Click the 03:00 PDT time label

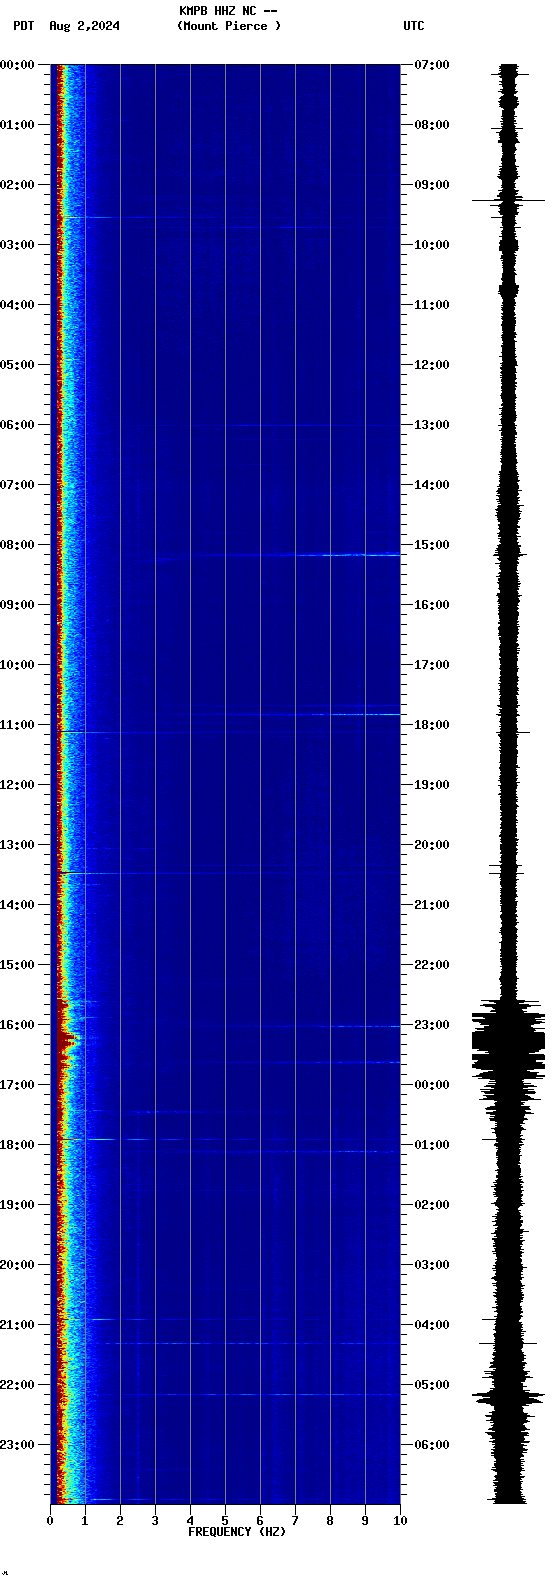[17, 245]
